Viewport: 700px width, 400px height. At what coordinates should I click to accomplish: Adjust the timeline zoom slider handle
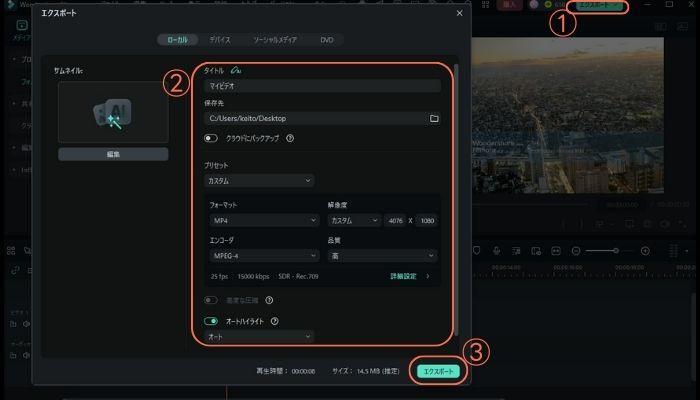coord(616,251)
